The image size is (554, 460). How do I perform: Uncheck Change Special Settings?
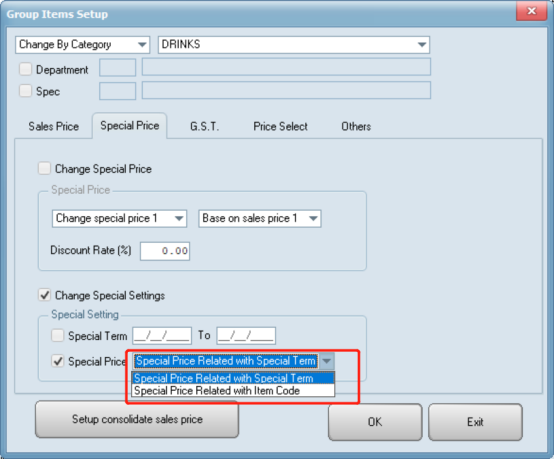(45, 295)
